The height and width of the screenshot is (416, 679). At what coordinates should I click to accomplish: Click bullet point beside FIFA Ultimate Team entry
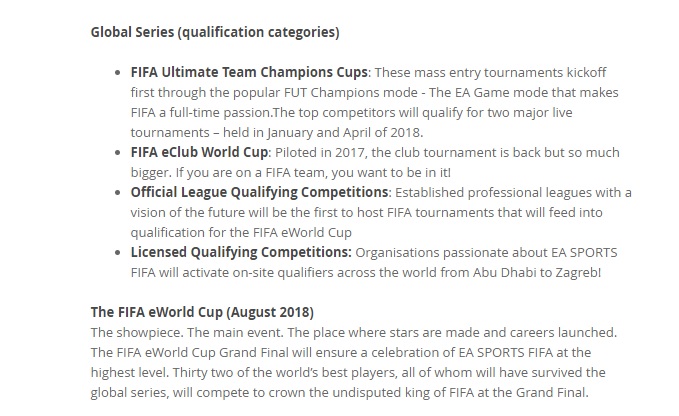[121, 74]
